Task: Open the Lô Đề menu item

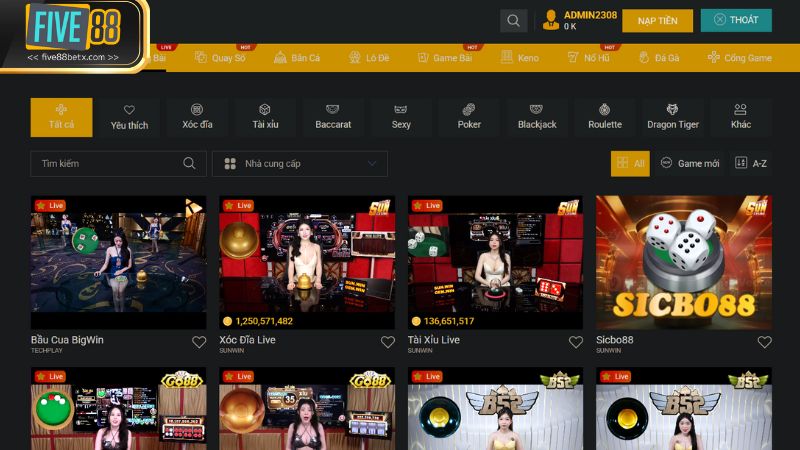Action: [369, 58]
